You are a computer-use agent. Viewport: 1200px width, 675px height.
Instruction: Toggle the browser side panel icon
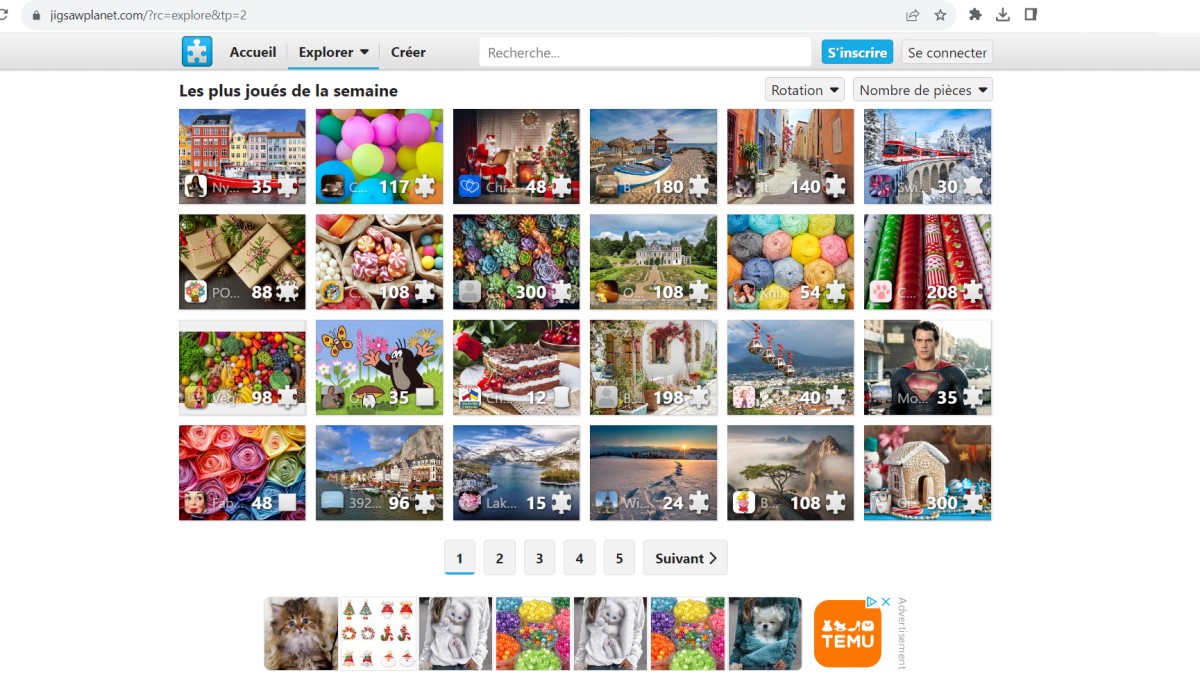[1031, 15]
